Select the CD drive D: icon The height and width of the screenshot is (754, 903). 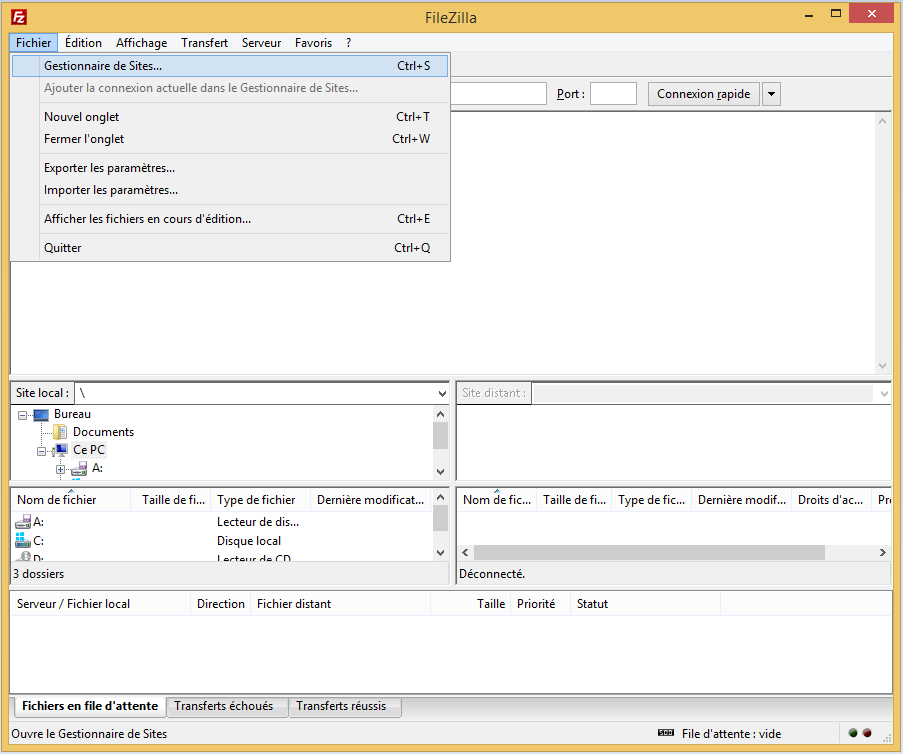click(24, 557)
